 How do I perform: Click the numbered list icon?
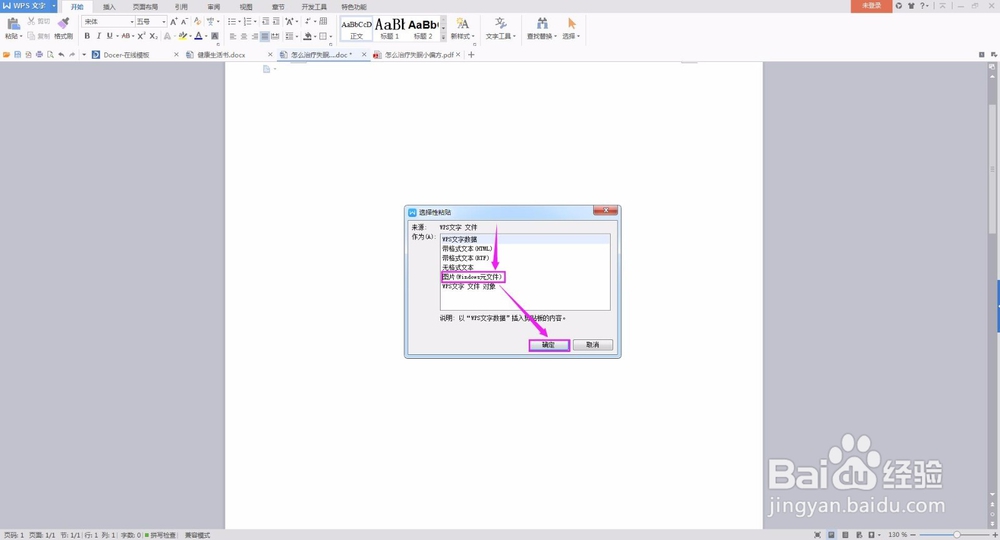(x=248, y=22)
